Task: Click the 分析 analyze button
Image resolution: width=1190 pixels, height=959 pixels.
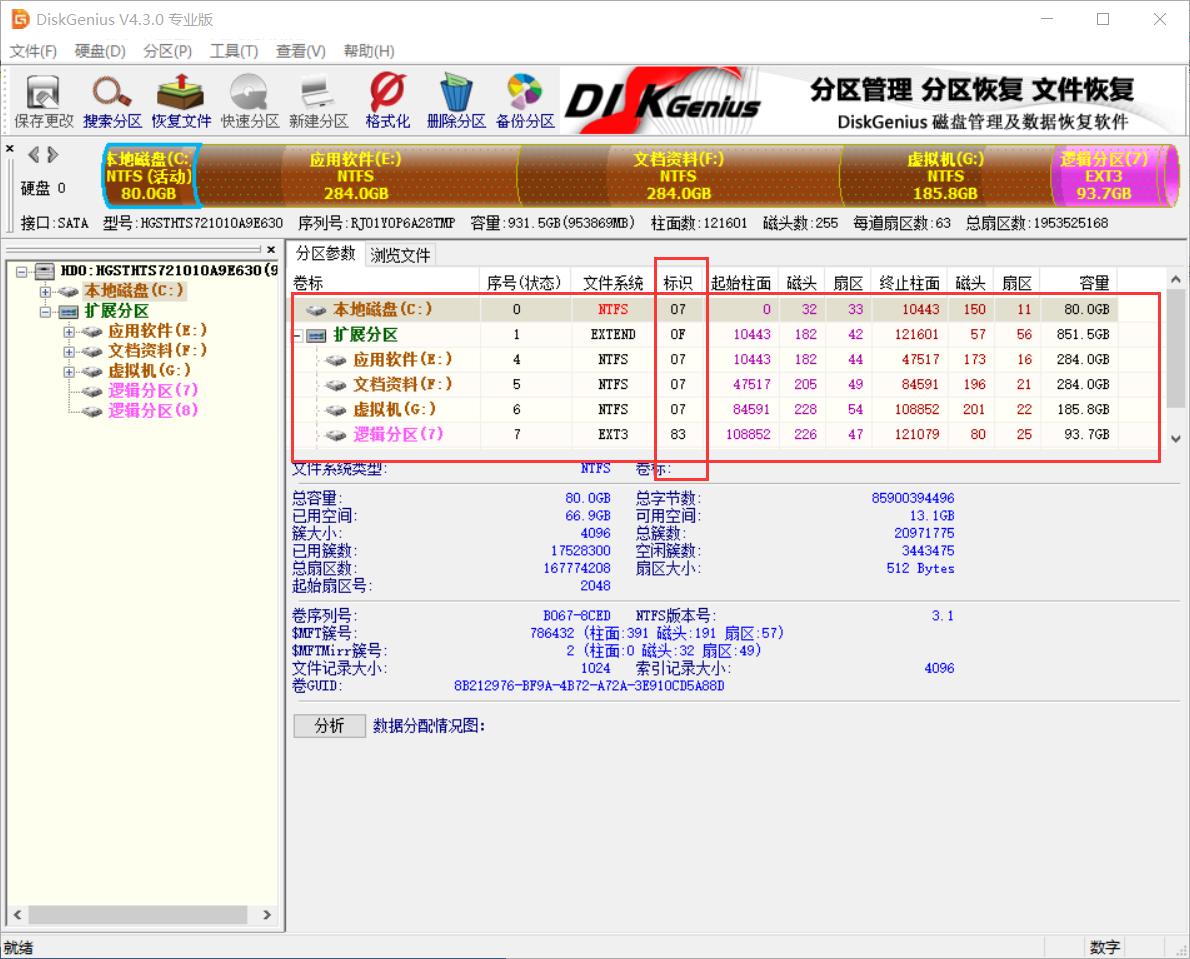Action: [330, 725]
